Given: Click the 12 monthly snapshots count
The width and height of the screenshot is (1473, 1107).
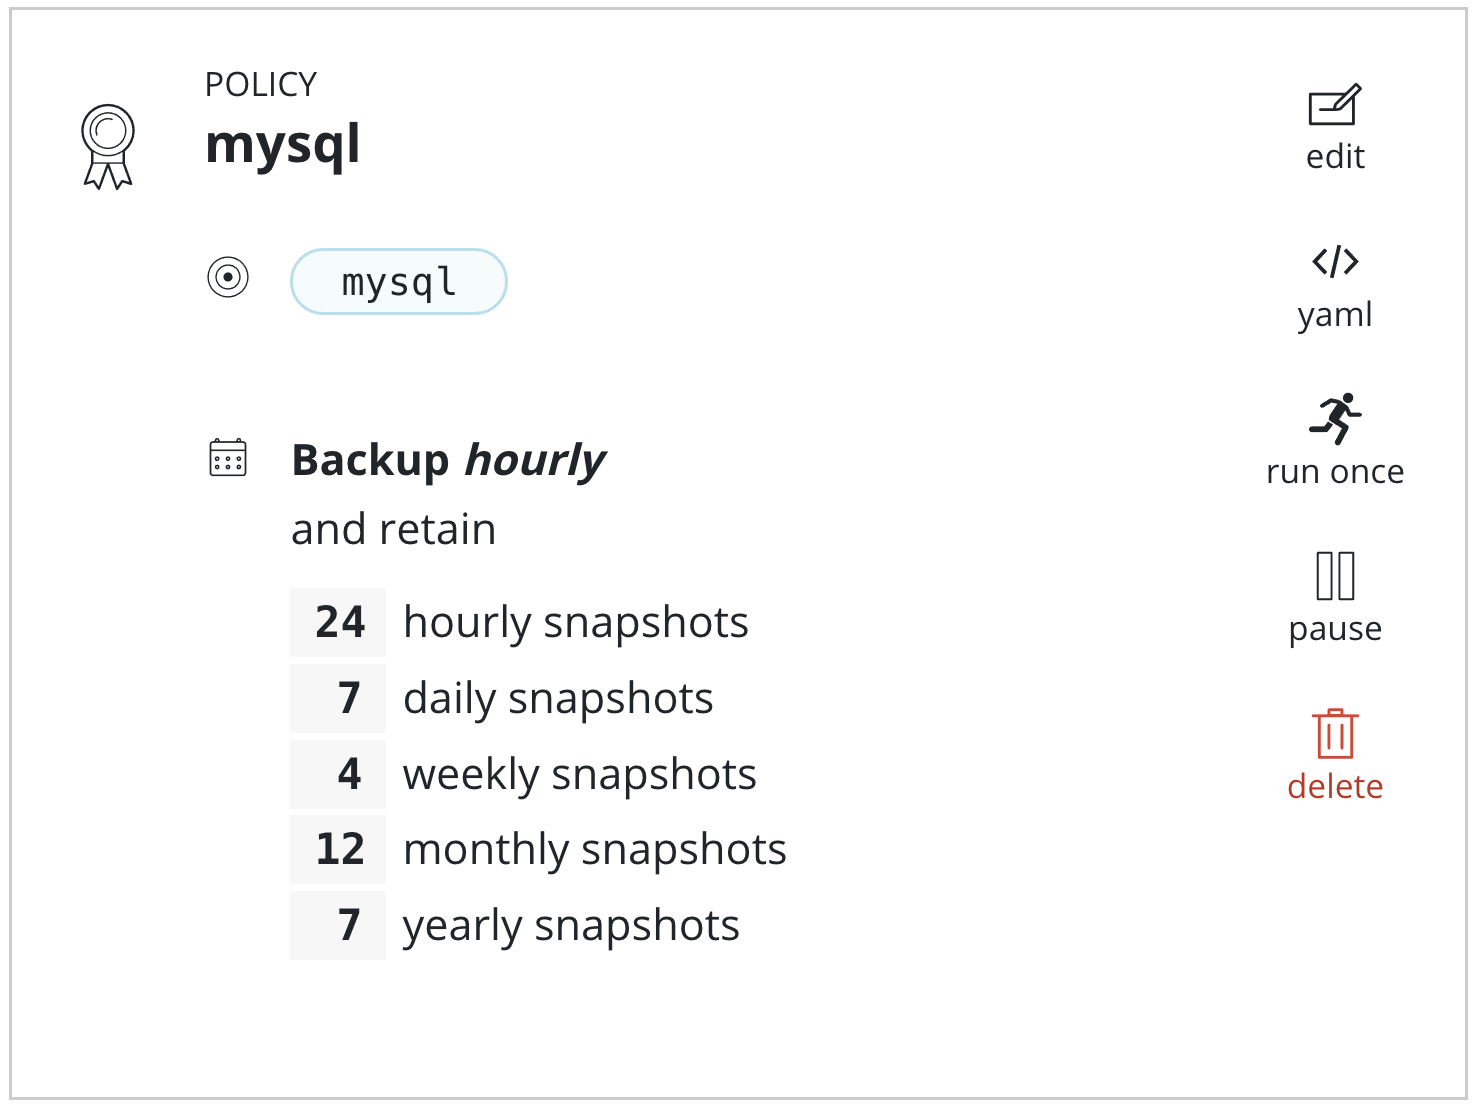Looking at the screenshot, I should [339, 849].
